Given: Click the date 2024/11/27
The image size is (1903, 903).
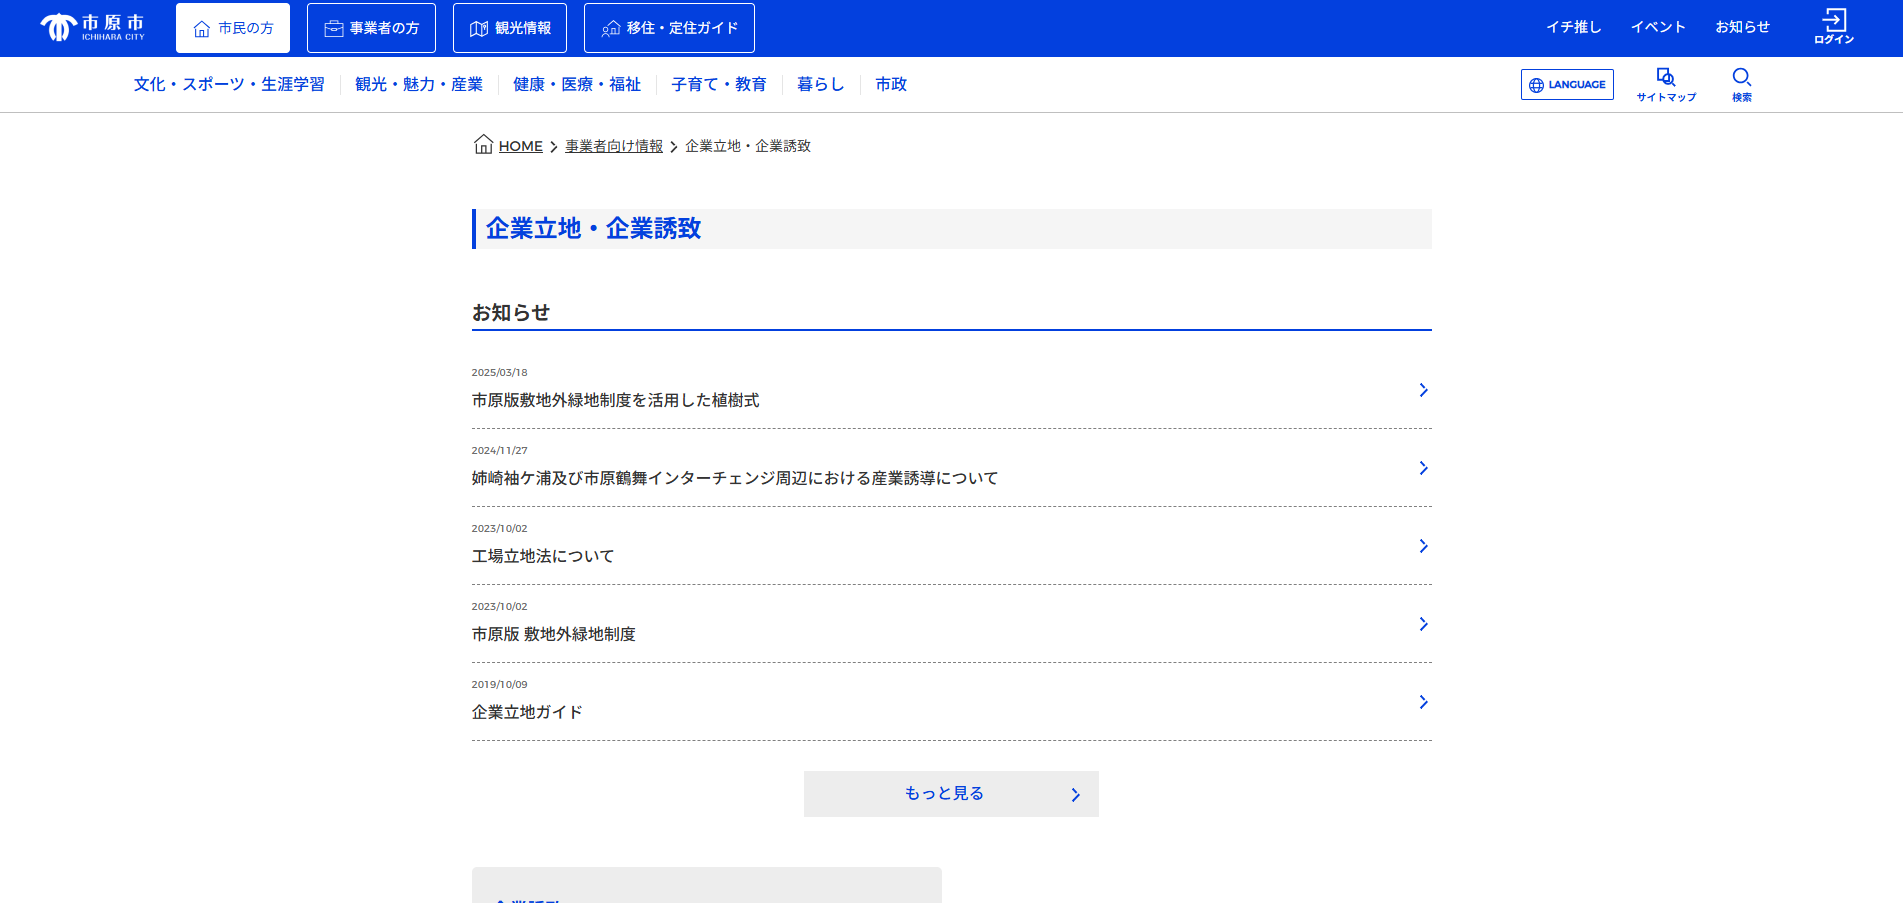Looking at the screenshot, I should pyautogui.click(x=499, y=450).
